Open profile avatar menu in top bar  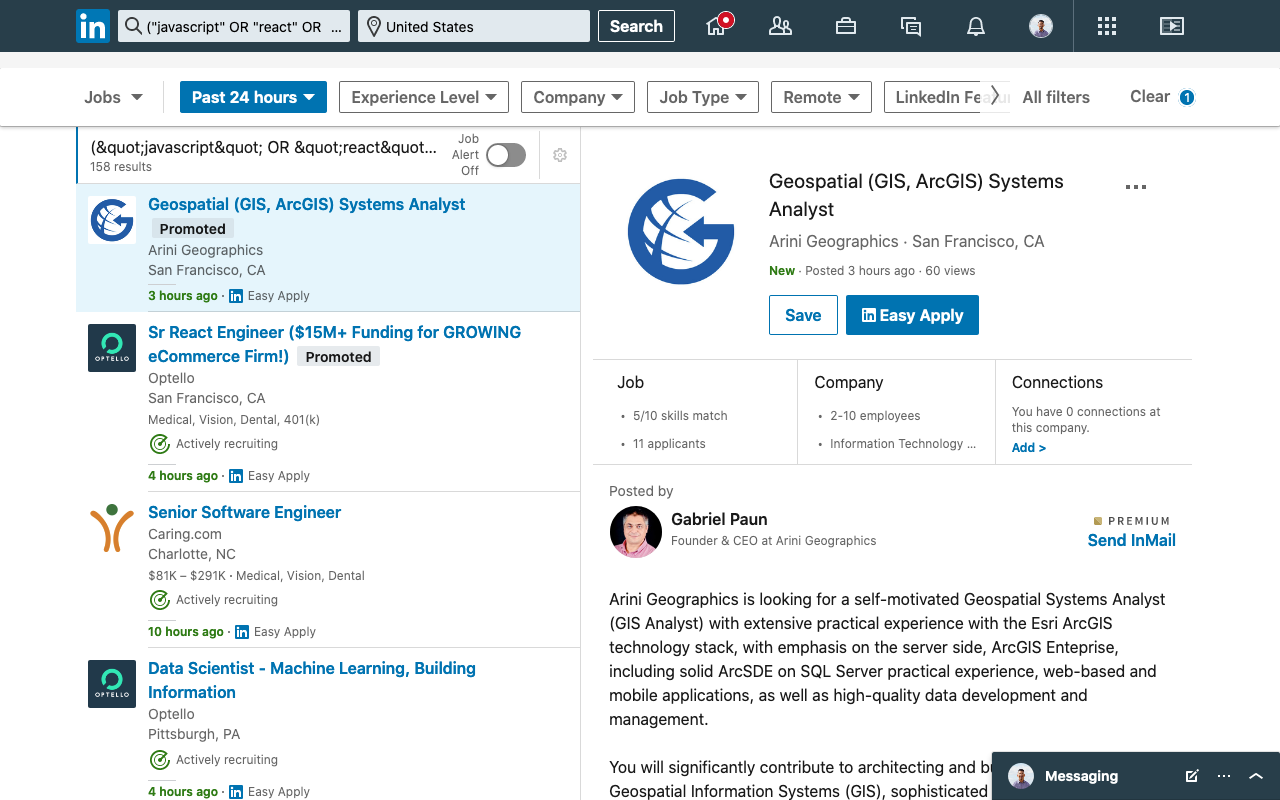pyautogui.click(x=1041, y=26)
